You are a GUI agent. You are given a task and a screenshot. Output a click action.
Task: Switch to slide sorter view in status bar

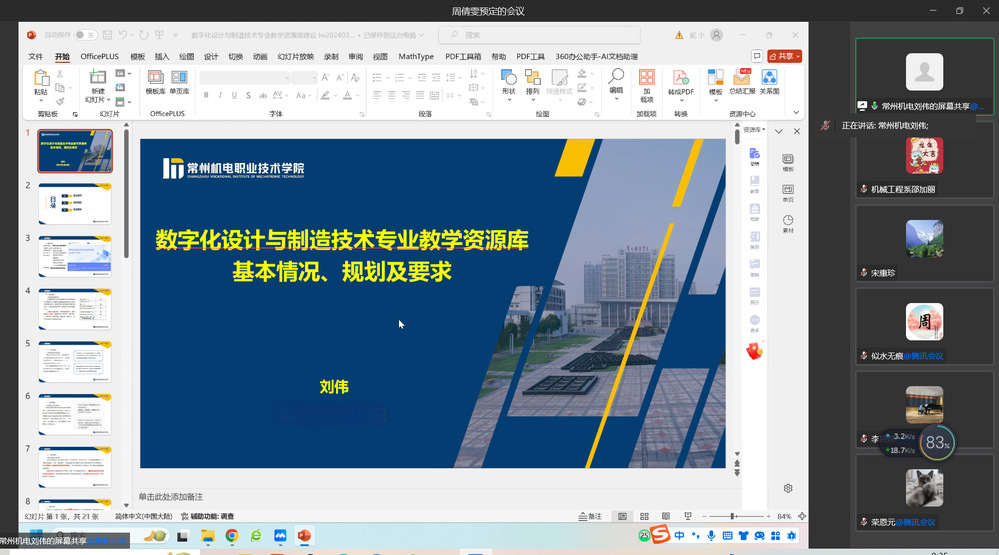pos(642,516)
